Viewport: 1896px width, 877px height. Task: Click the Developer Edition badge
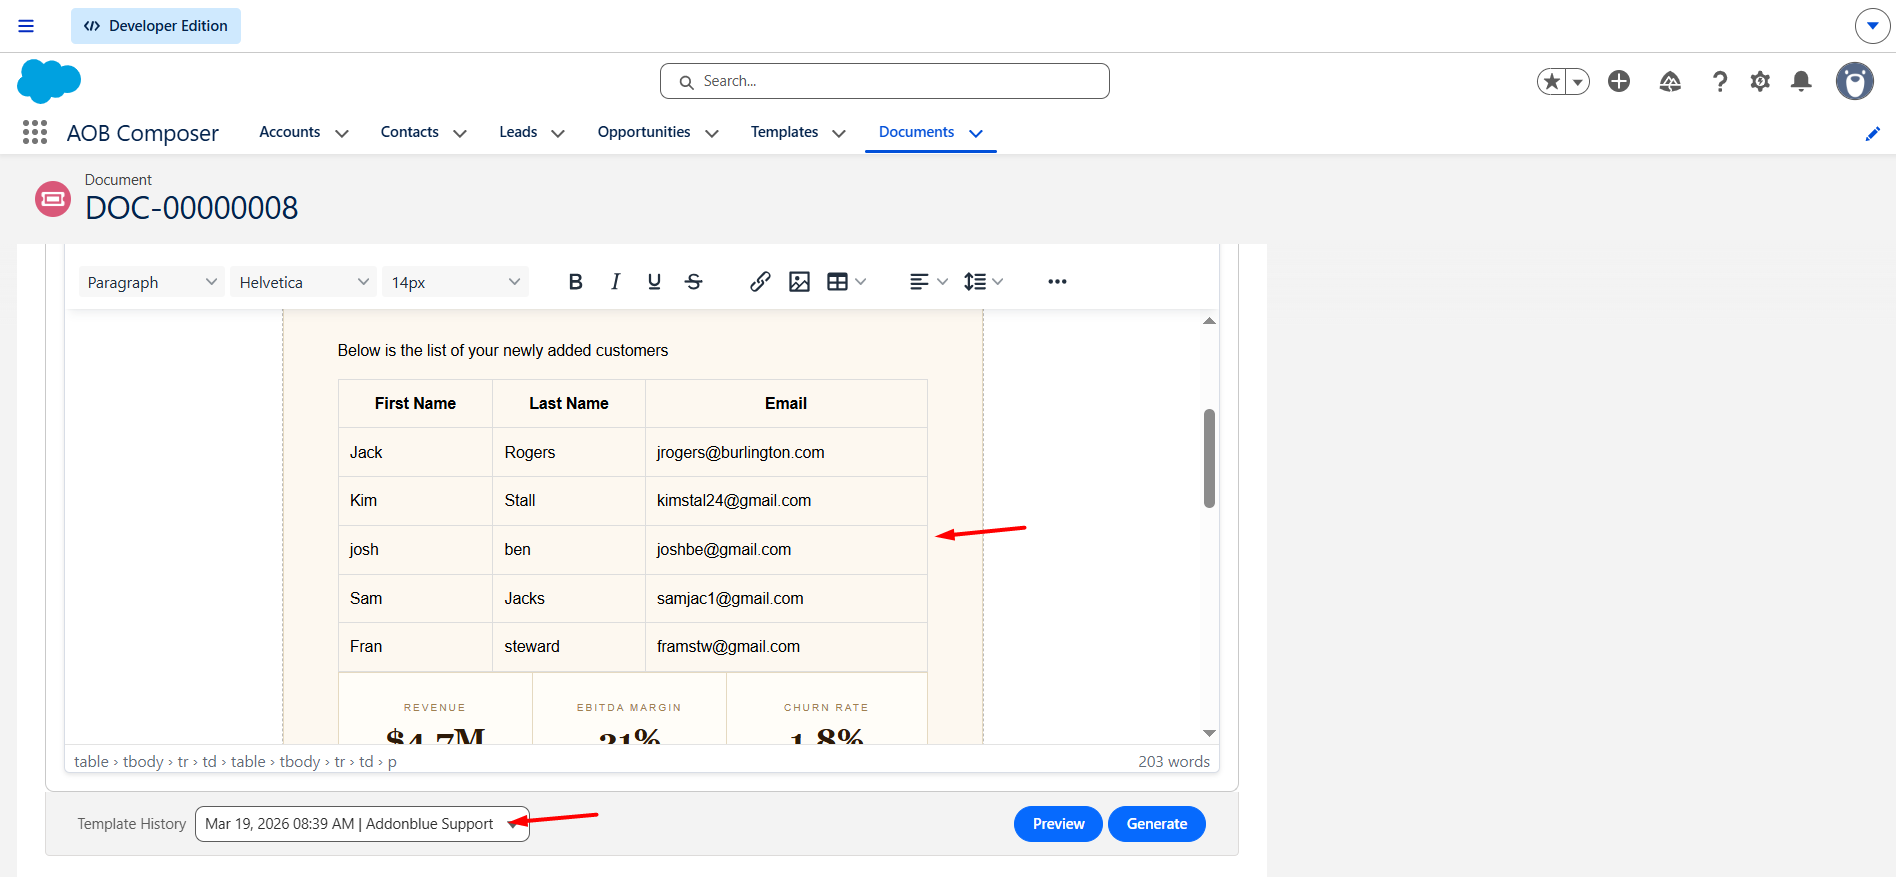point(156,26)
